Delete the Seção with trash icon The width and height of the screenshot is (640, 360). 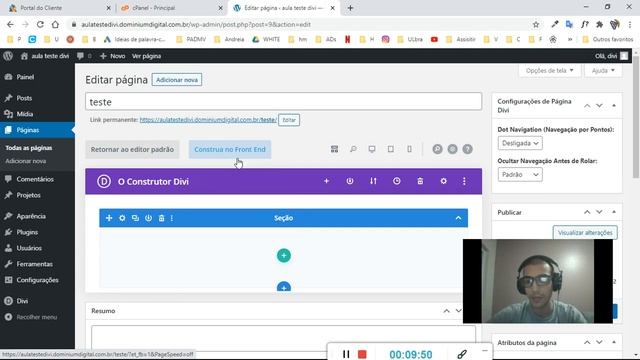[161, 218]
